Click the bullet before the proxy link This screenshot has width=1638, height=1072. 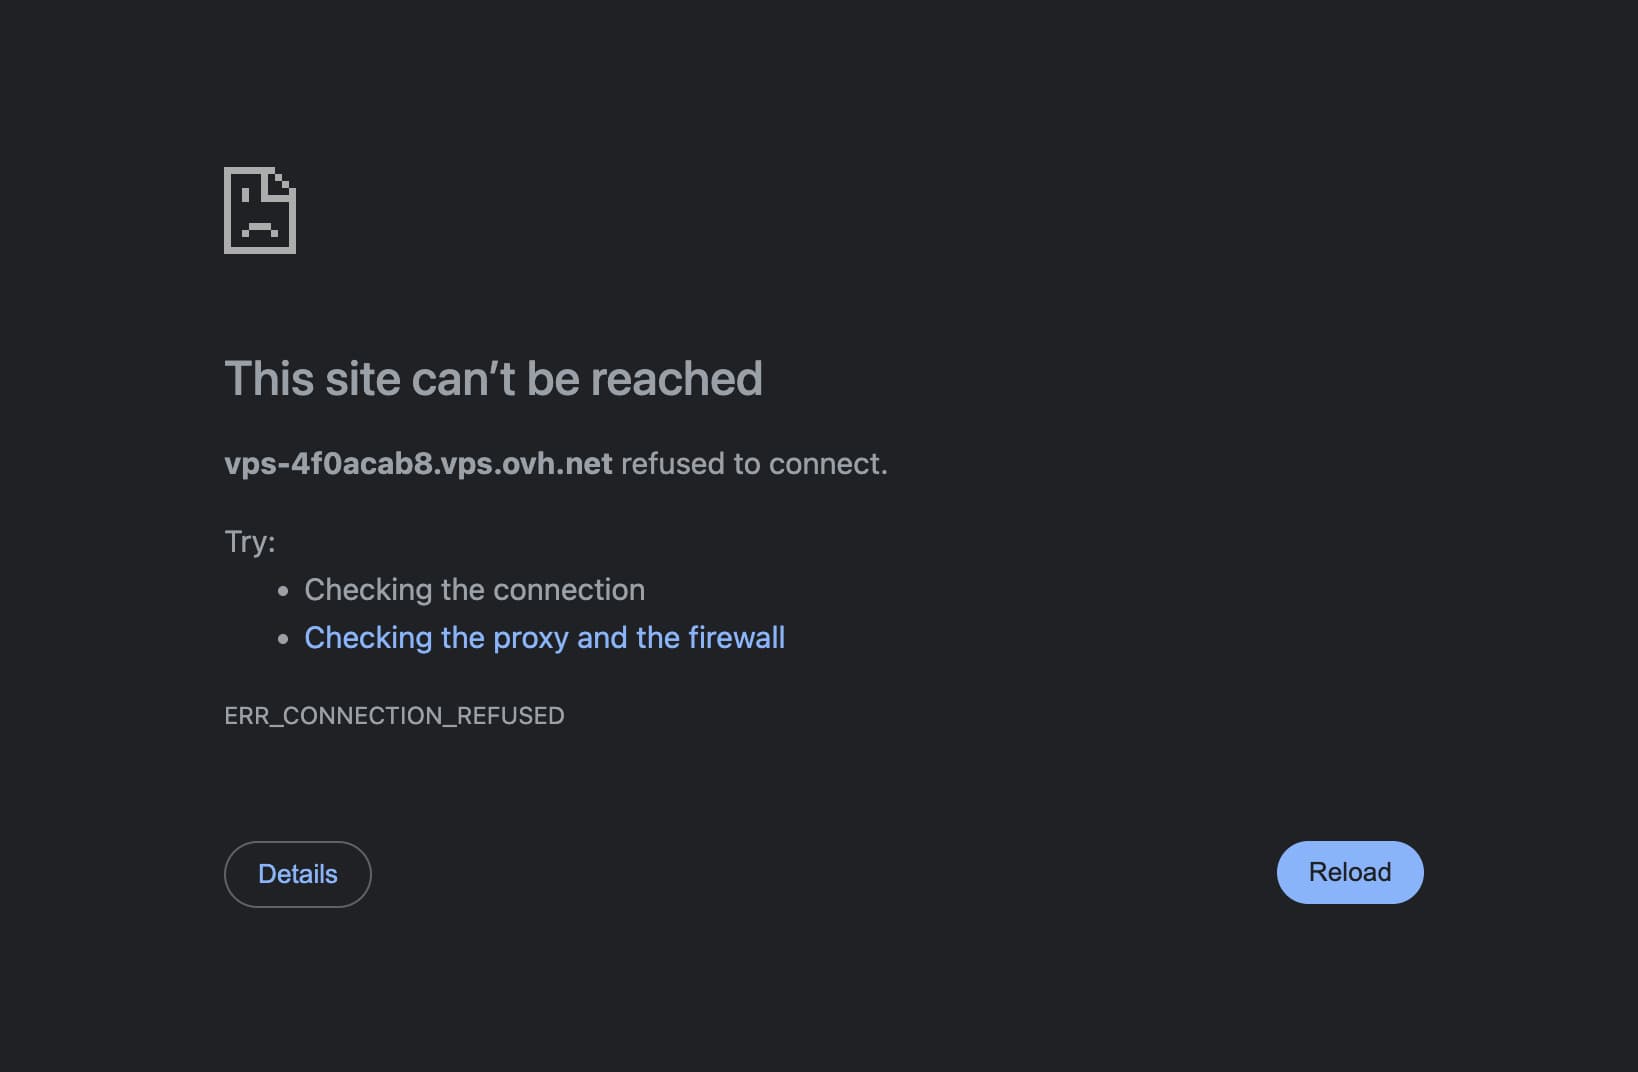point(283,639)
